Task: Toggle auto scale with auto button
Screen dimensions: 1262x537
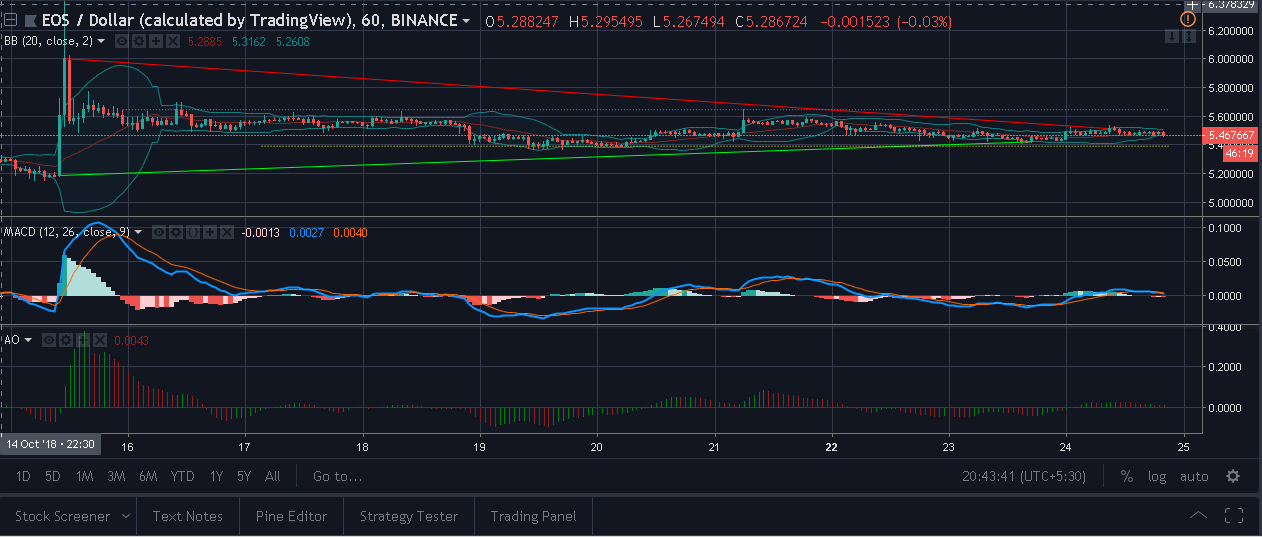Action: coord(1194,476)
